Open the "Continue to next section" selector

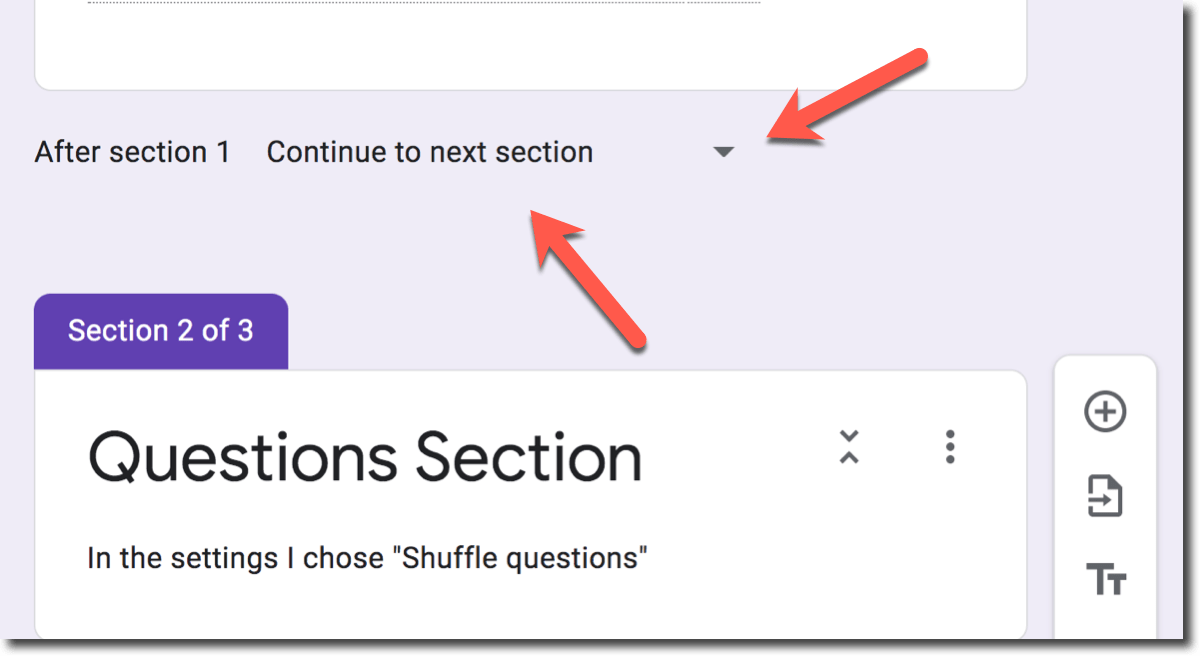click(x=430, y=153)
